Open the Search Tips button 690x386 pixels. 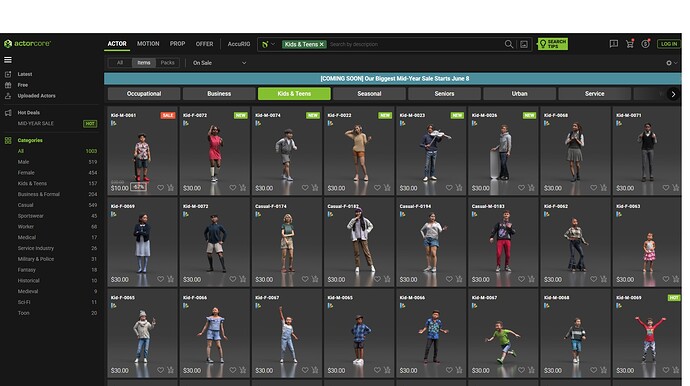click(x=553, y=44)
